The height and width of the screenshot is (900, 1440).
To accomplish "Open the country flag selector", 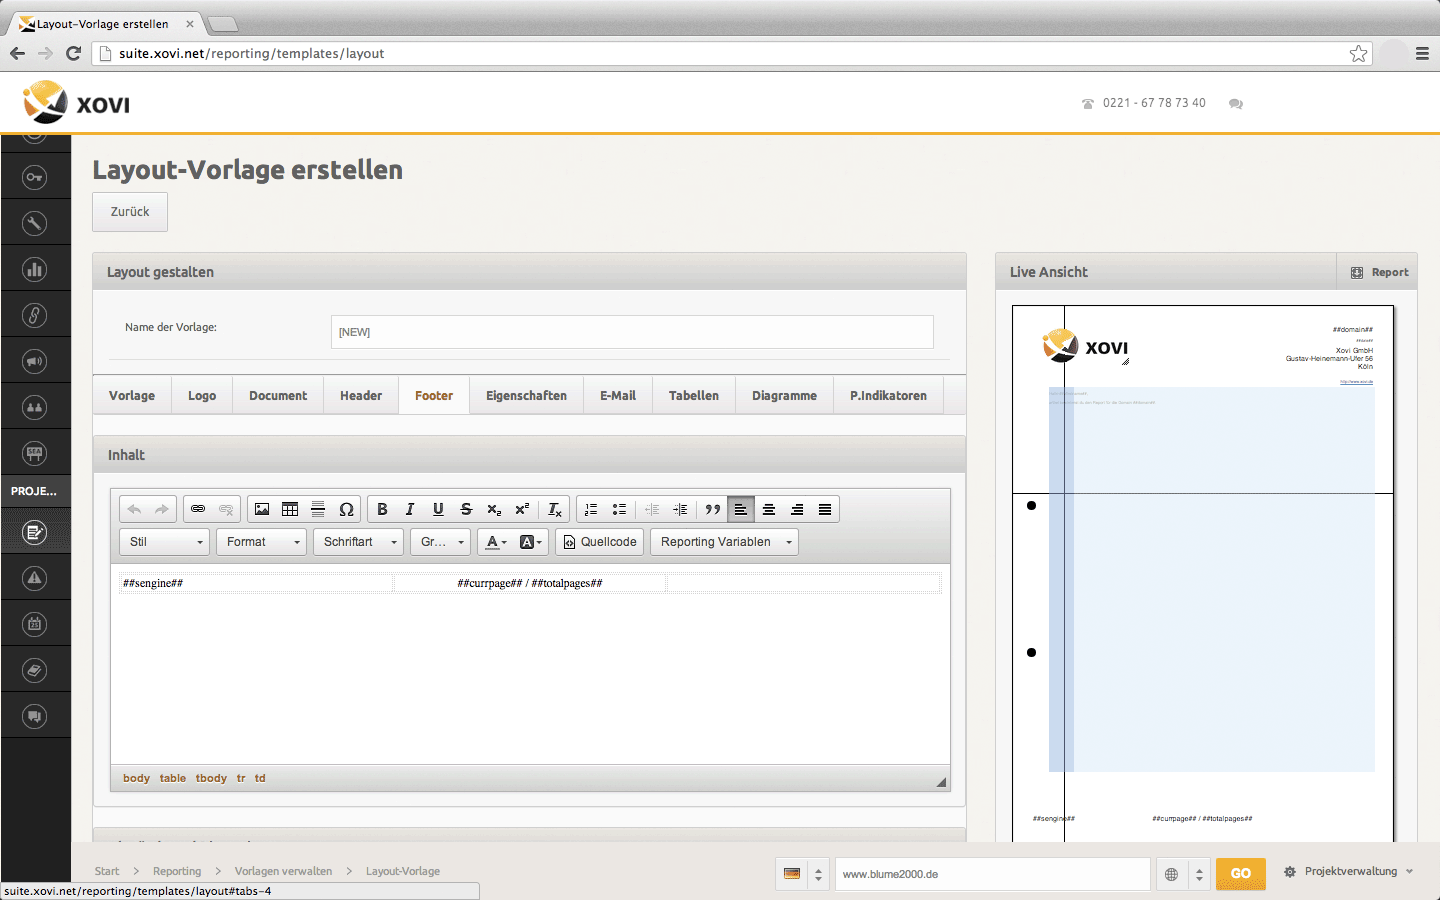I will coord(804,874).
